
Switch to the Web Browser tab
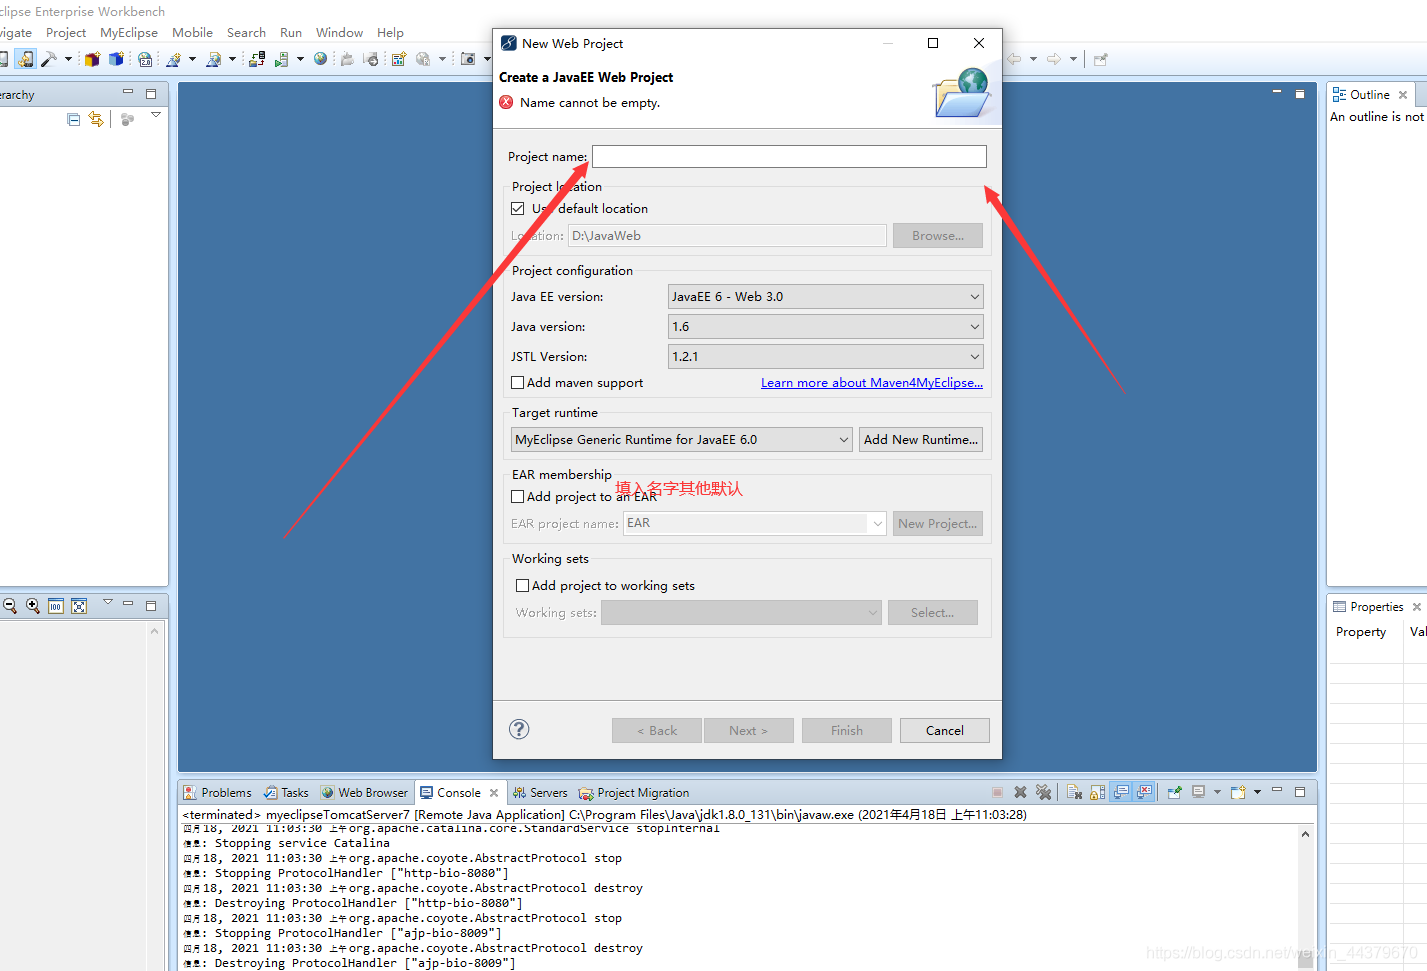coord(364,793)
